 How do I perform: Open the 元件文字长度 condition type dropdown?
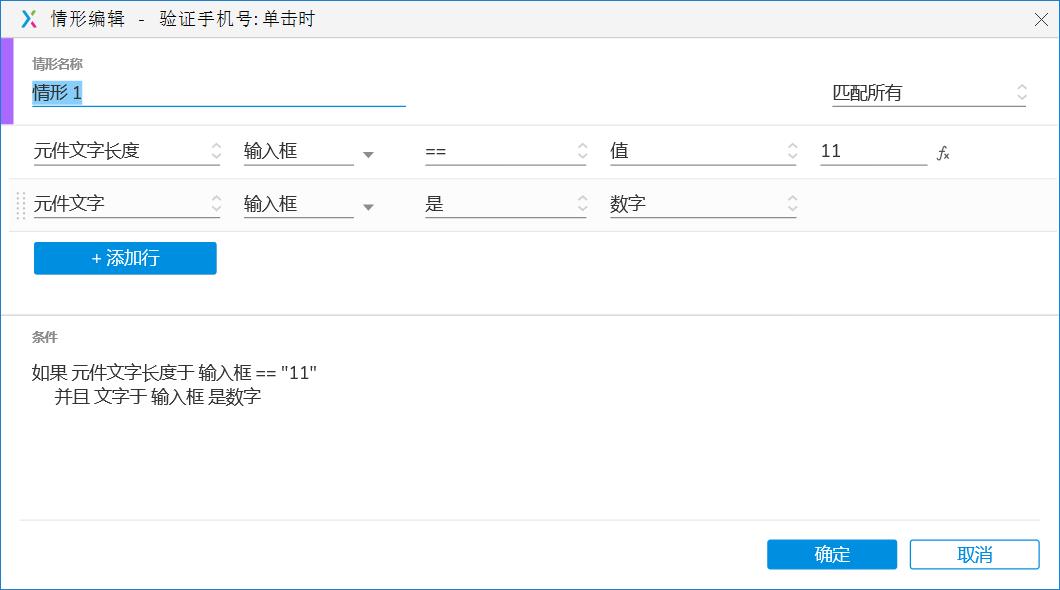[128, 151]
